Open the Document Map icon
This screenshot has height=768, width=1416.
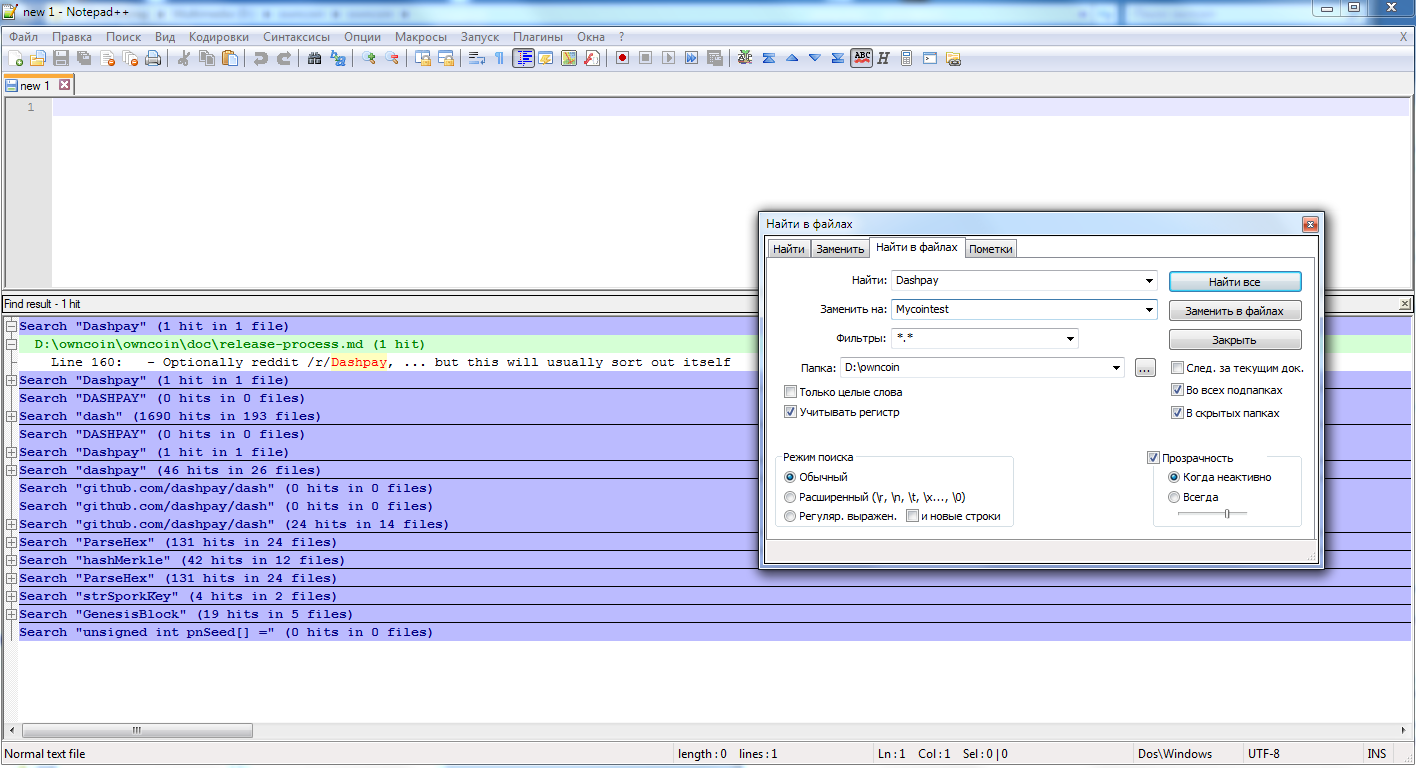pyautogui.click(x=569, y=58)
